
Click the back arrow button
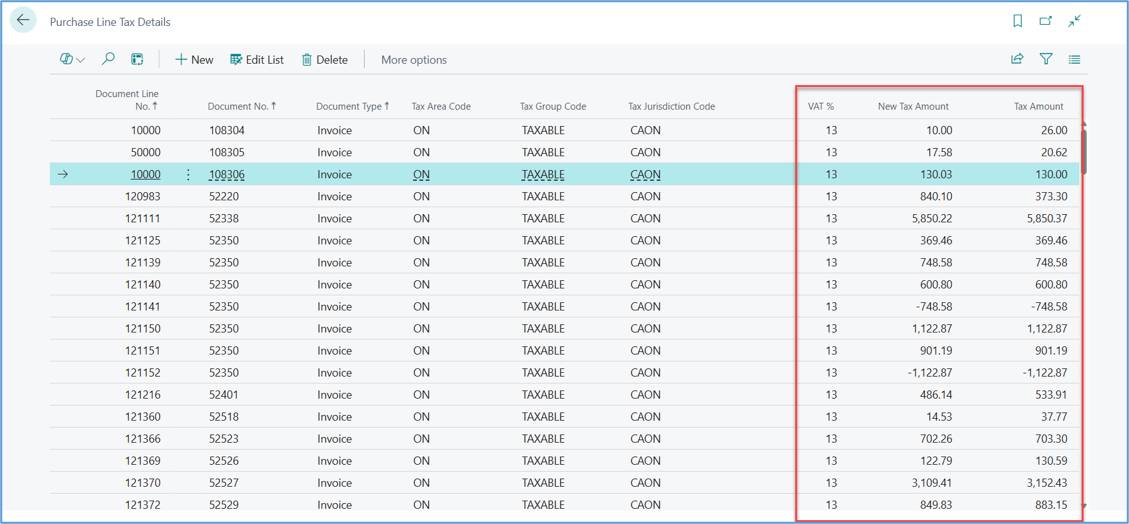pos(23,20)
